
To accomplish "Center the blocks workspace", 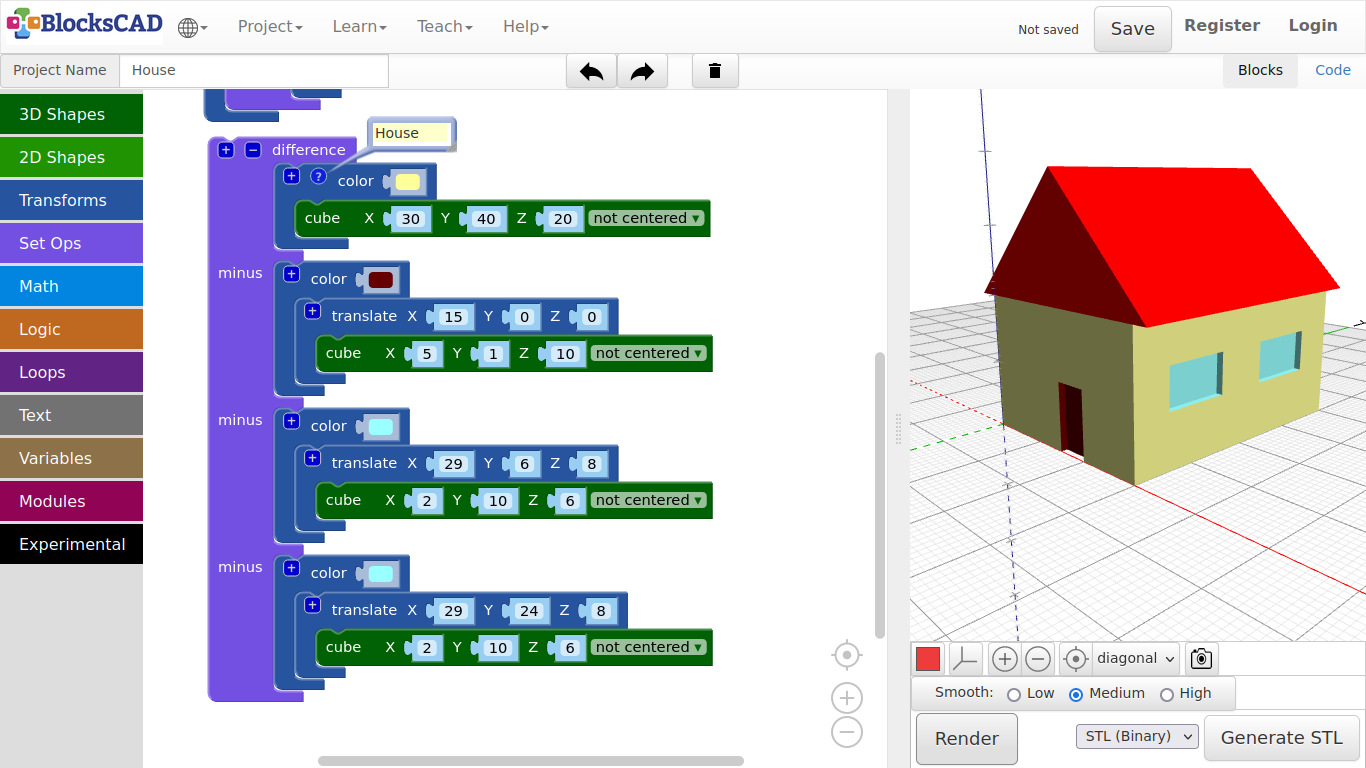I will (x=847, y=655).
